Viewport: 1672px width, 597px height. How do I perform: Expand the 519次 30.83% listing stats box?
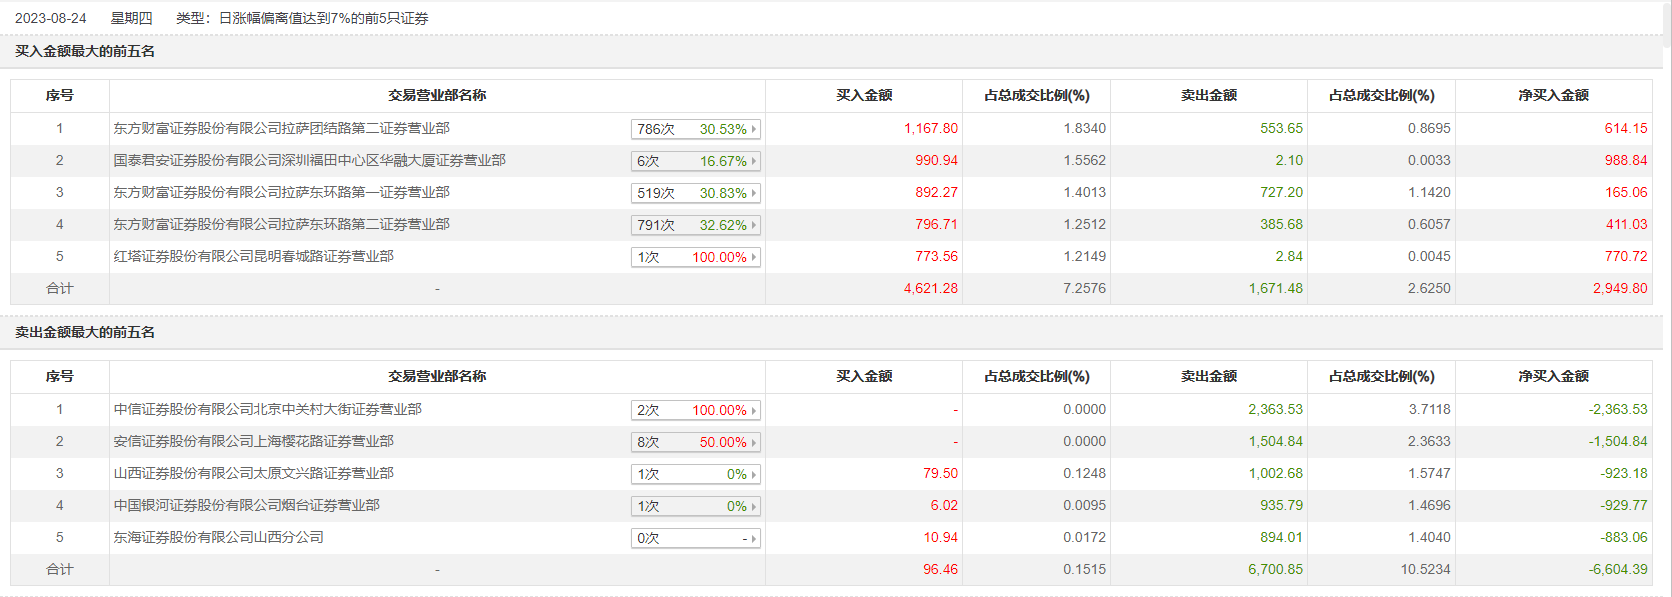pos(696,193)
